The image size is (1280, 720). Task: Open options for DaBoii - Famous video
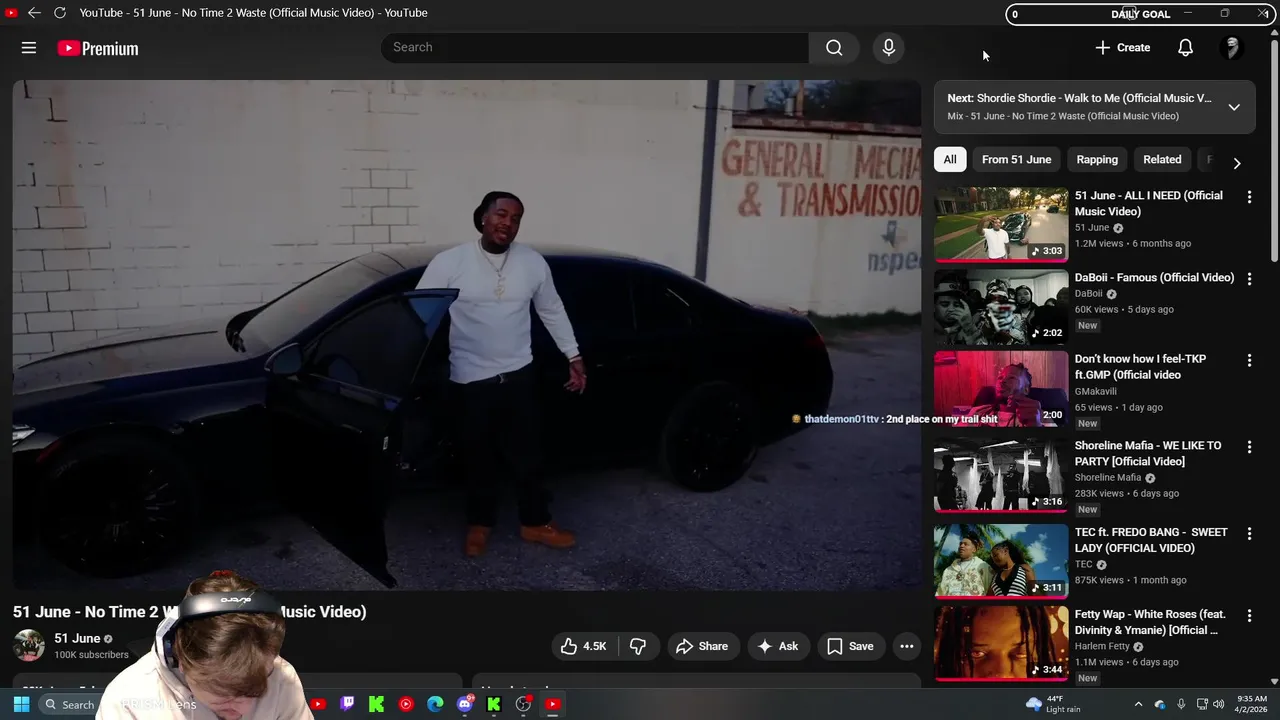[x=1249, y=279]
